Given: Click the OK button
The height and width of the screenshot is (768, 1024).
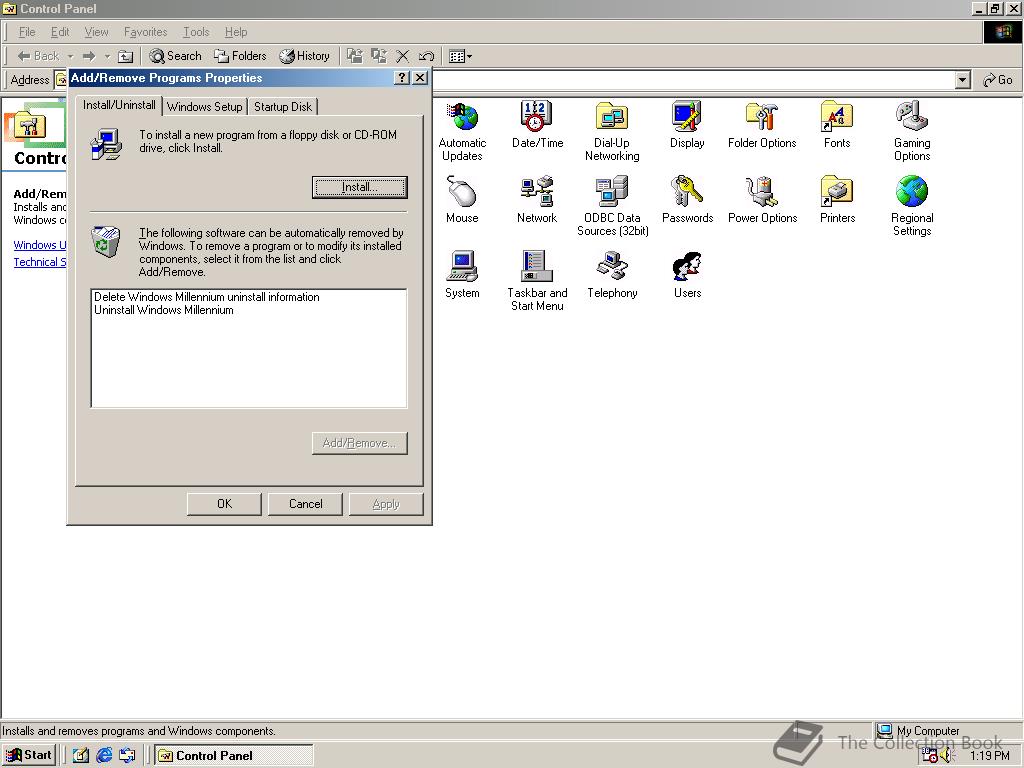Looking at the screenshot, I should pos(224,504).
